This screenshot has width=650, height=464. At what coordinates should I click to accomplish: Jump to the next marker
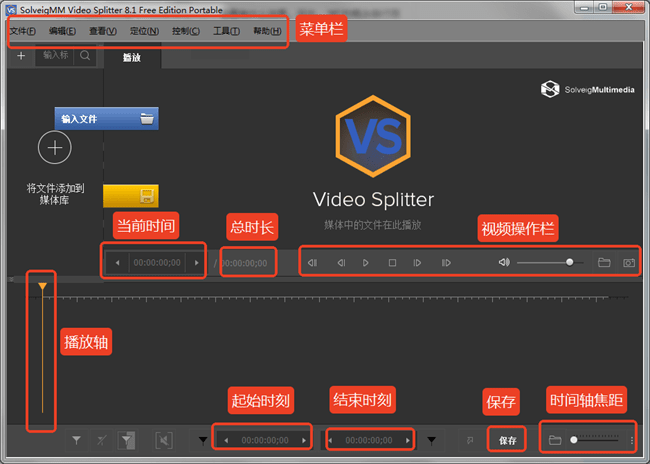(x=446, y=262)
